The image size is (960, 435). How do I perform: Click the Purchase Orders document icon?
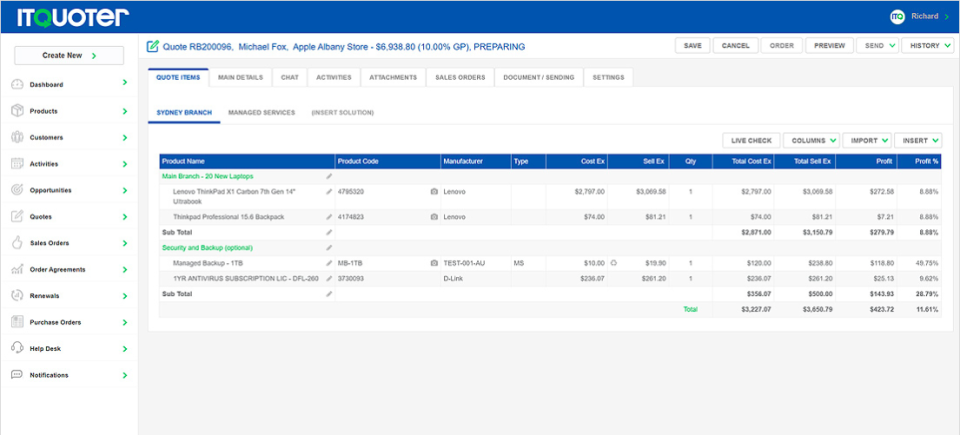click(x=17, y=322)
